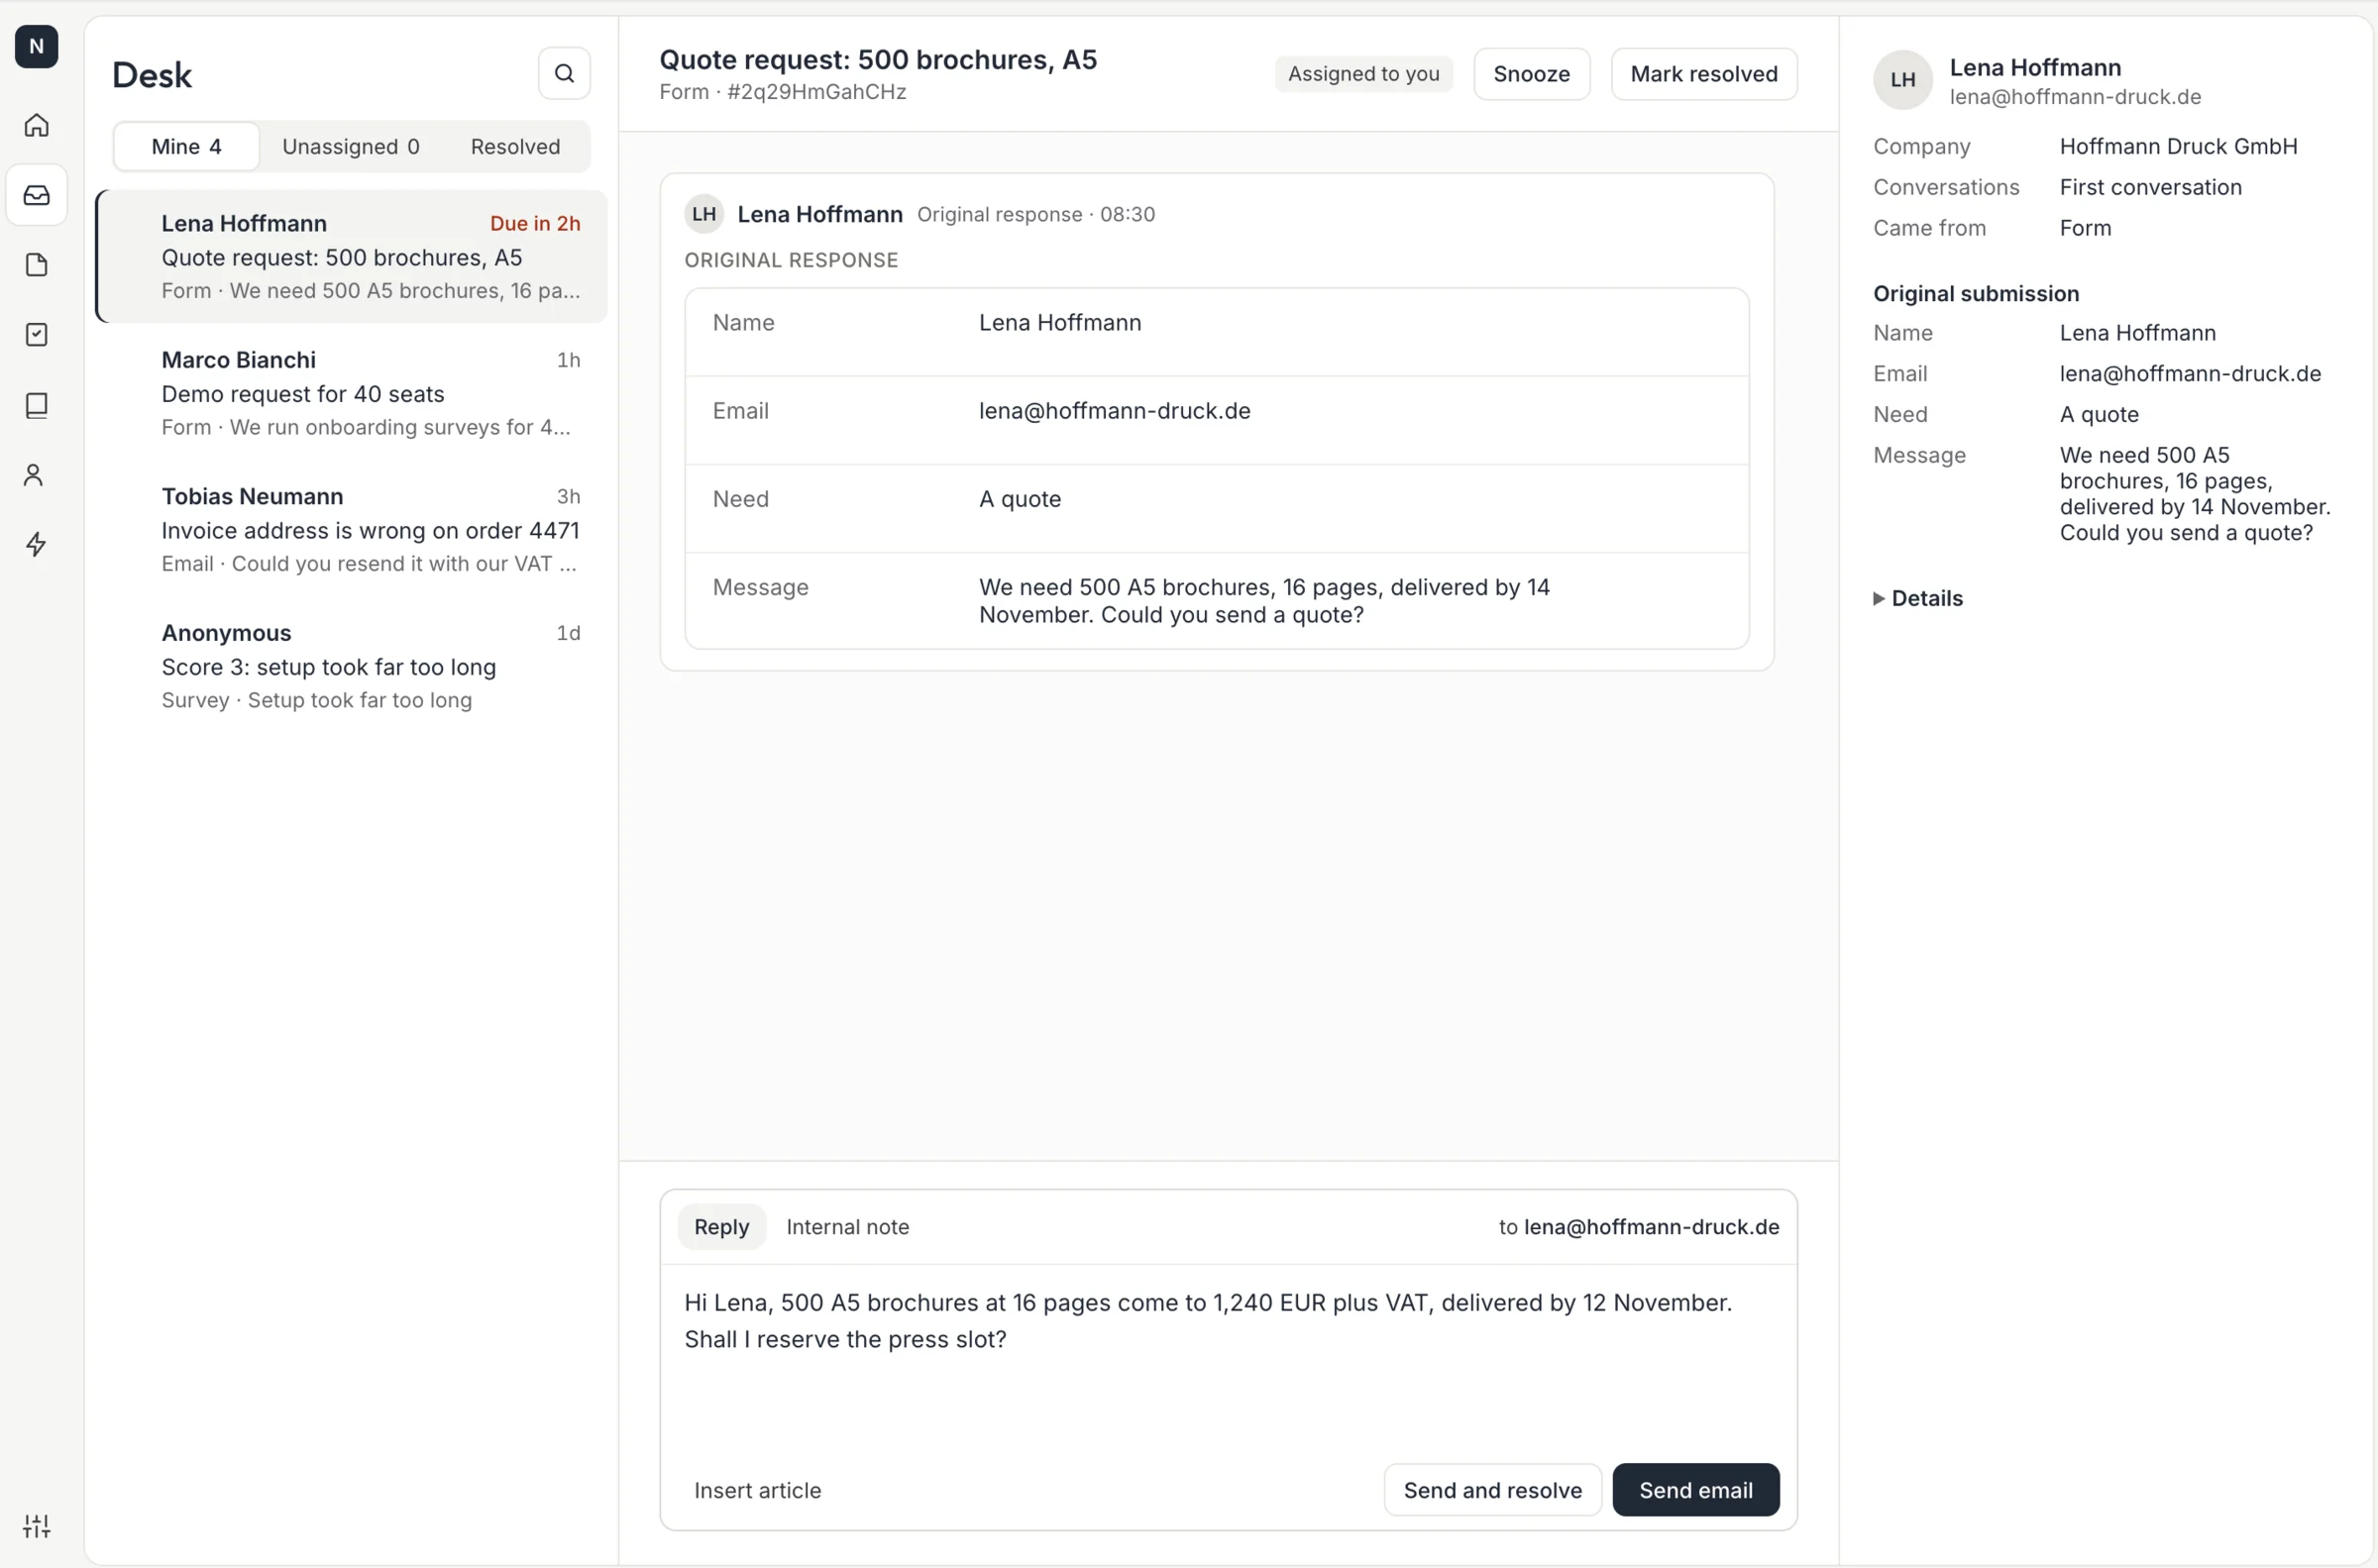Open the person contacts icon in sidebar
Screen dimensions: 2378x1568
point(36,474)
